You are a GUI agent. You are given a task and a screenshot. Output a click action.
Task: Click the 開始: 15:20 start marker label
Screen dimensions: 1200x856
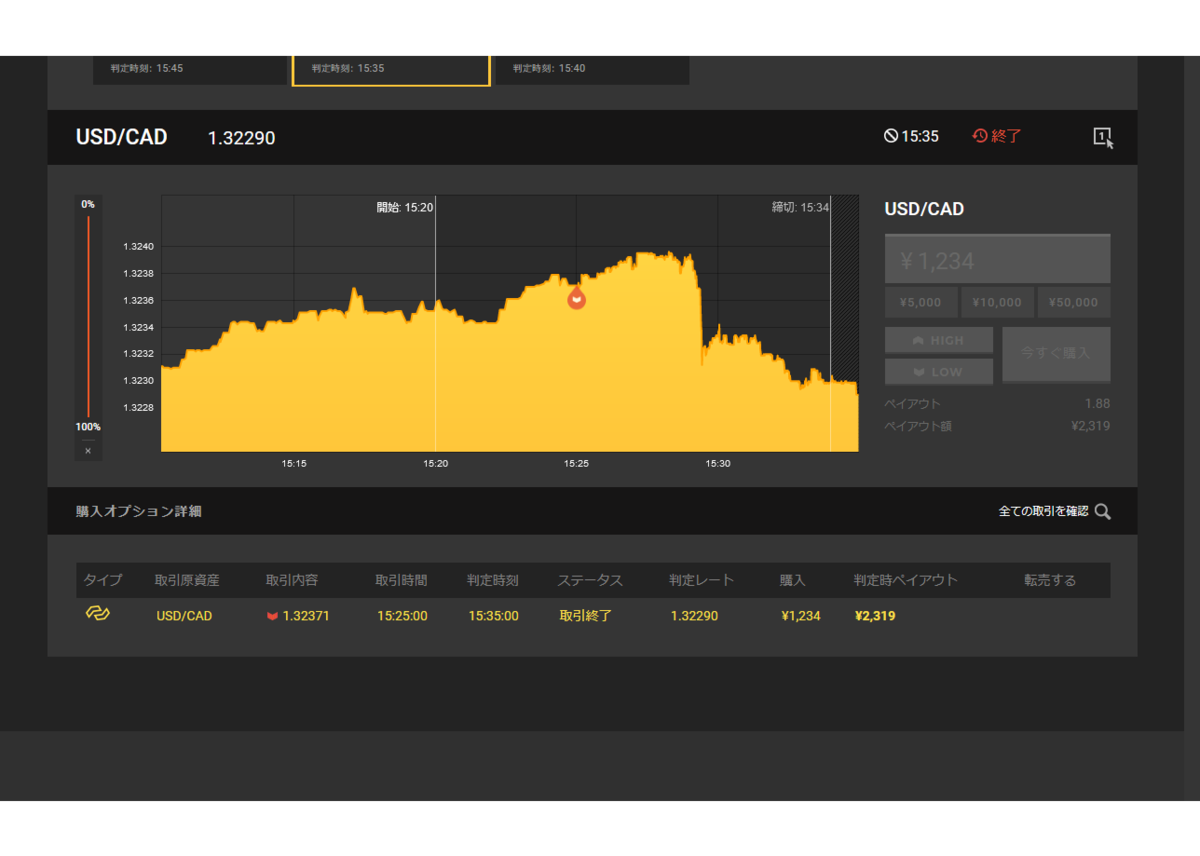pyautogui.click(x=405, y=207)
